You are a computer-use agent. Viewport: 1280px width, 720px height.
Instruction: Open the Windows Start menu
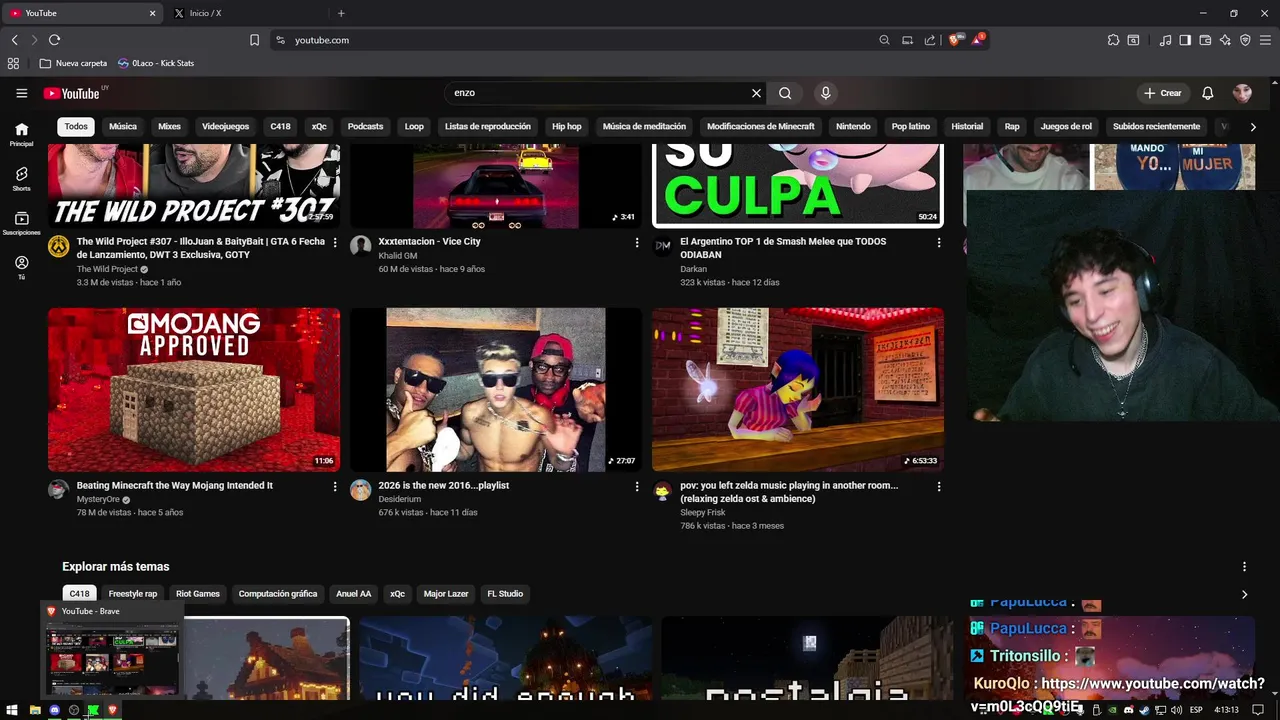(13, 710)
